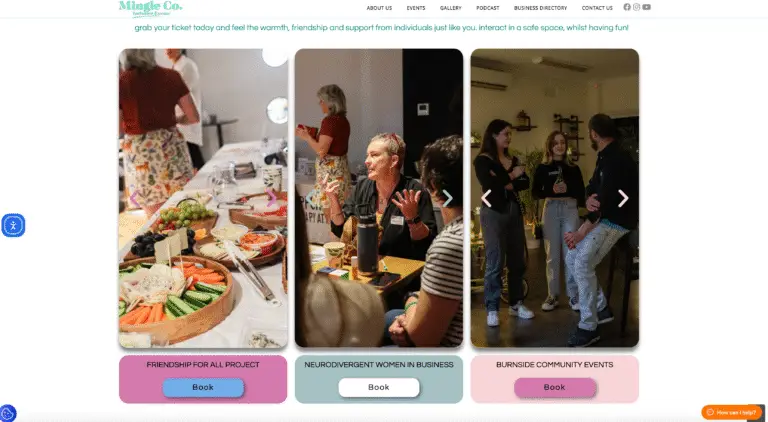This screenshot has width=768, height=422.
Task: Book the Burnside Community Events
Action: coord(554,387)
